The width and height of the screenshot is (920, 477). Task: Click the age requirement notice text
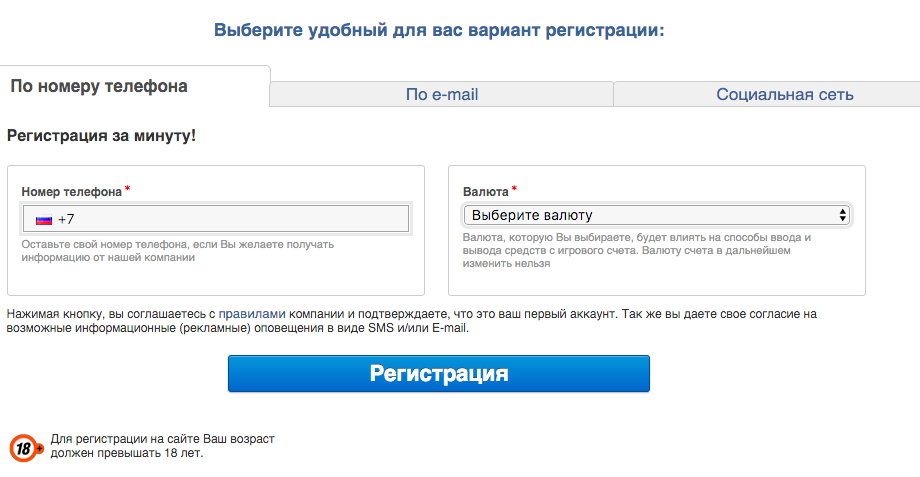(163, 446)
